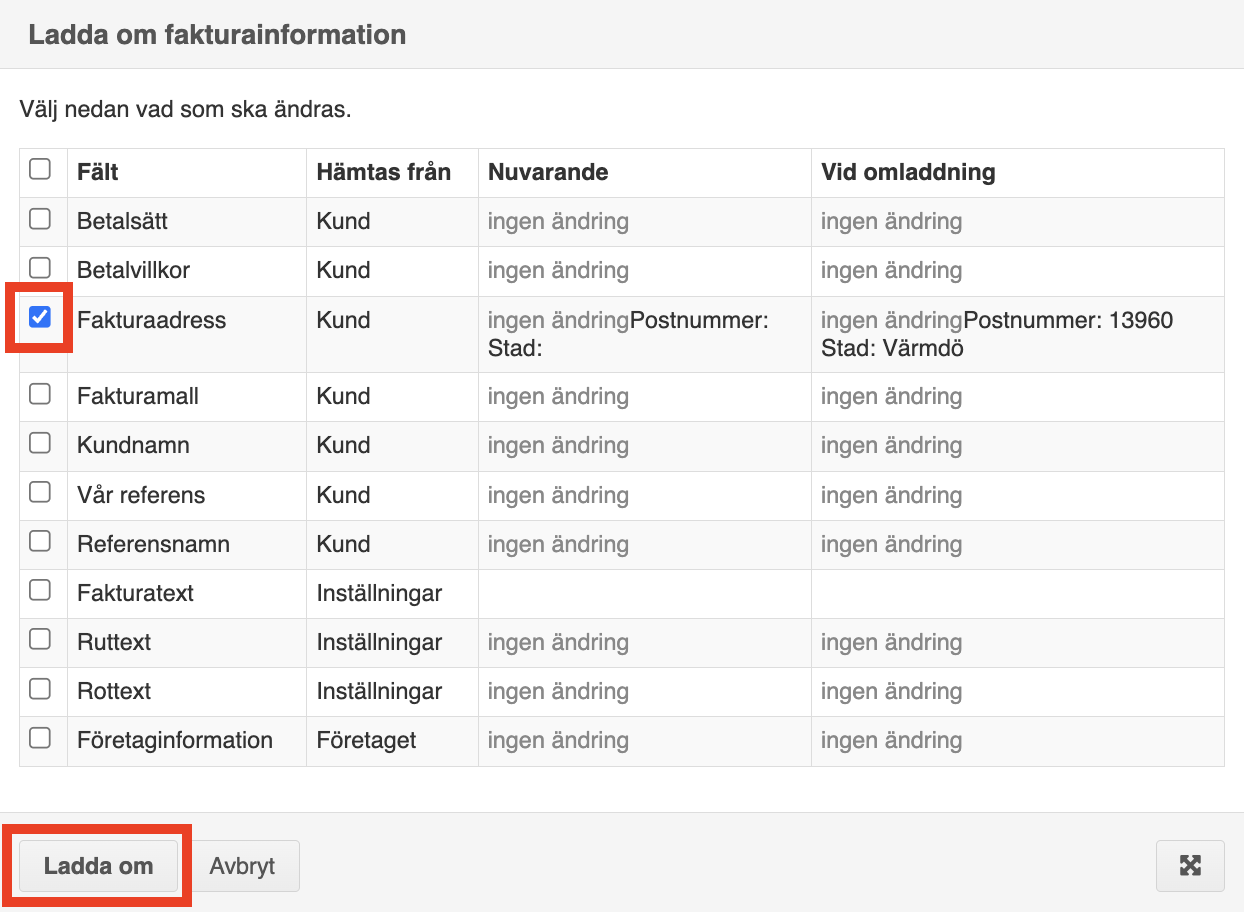This screenshot has width=1244, height=912.
Task: Uncheck the Fakturaadress checkbox
Action: [40, 317]
